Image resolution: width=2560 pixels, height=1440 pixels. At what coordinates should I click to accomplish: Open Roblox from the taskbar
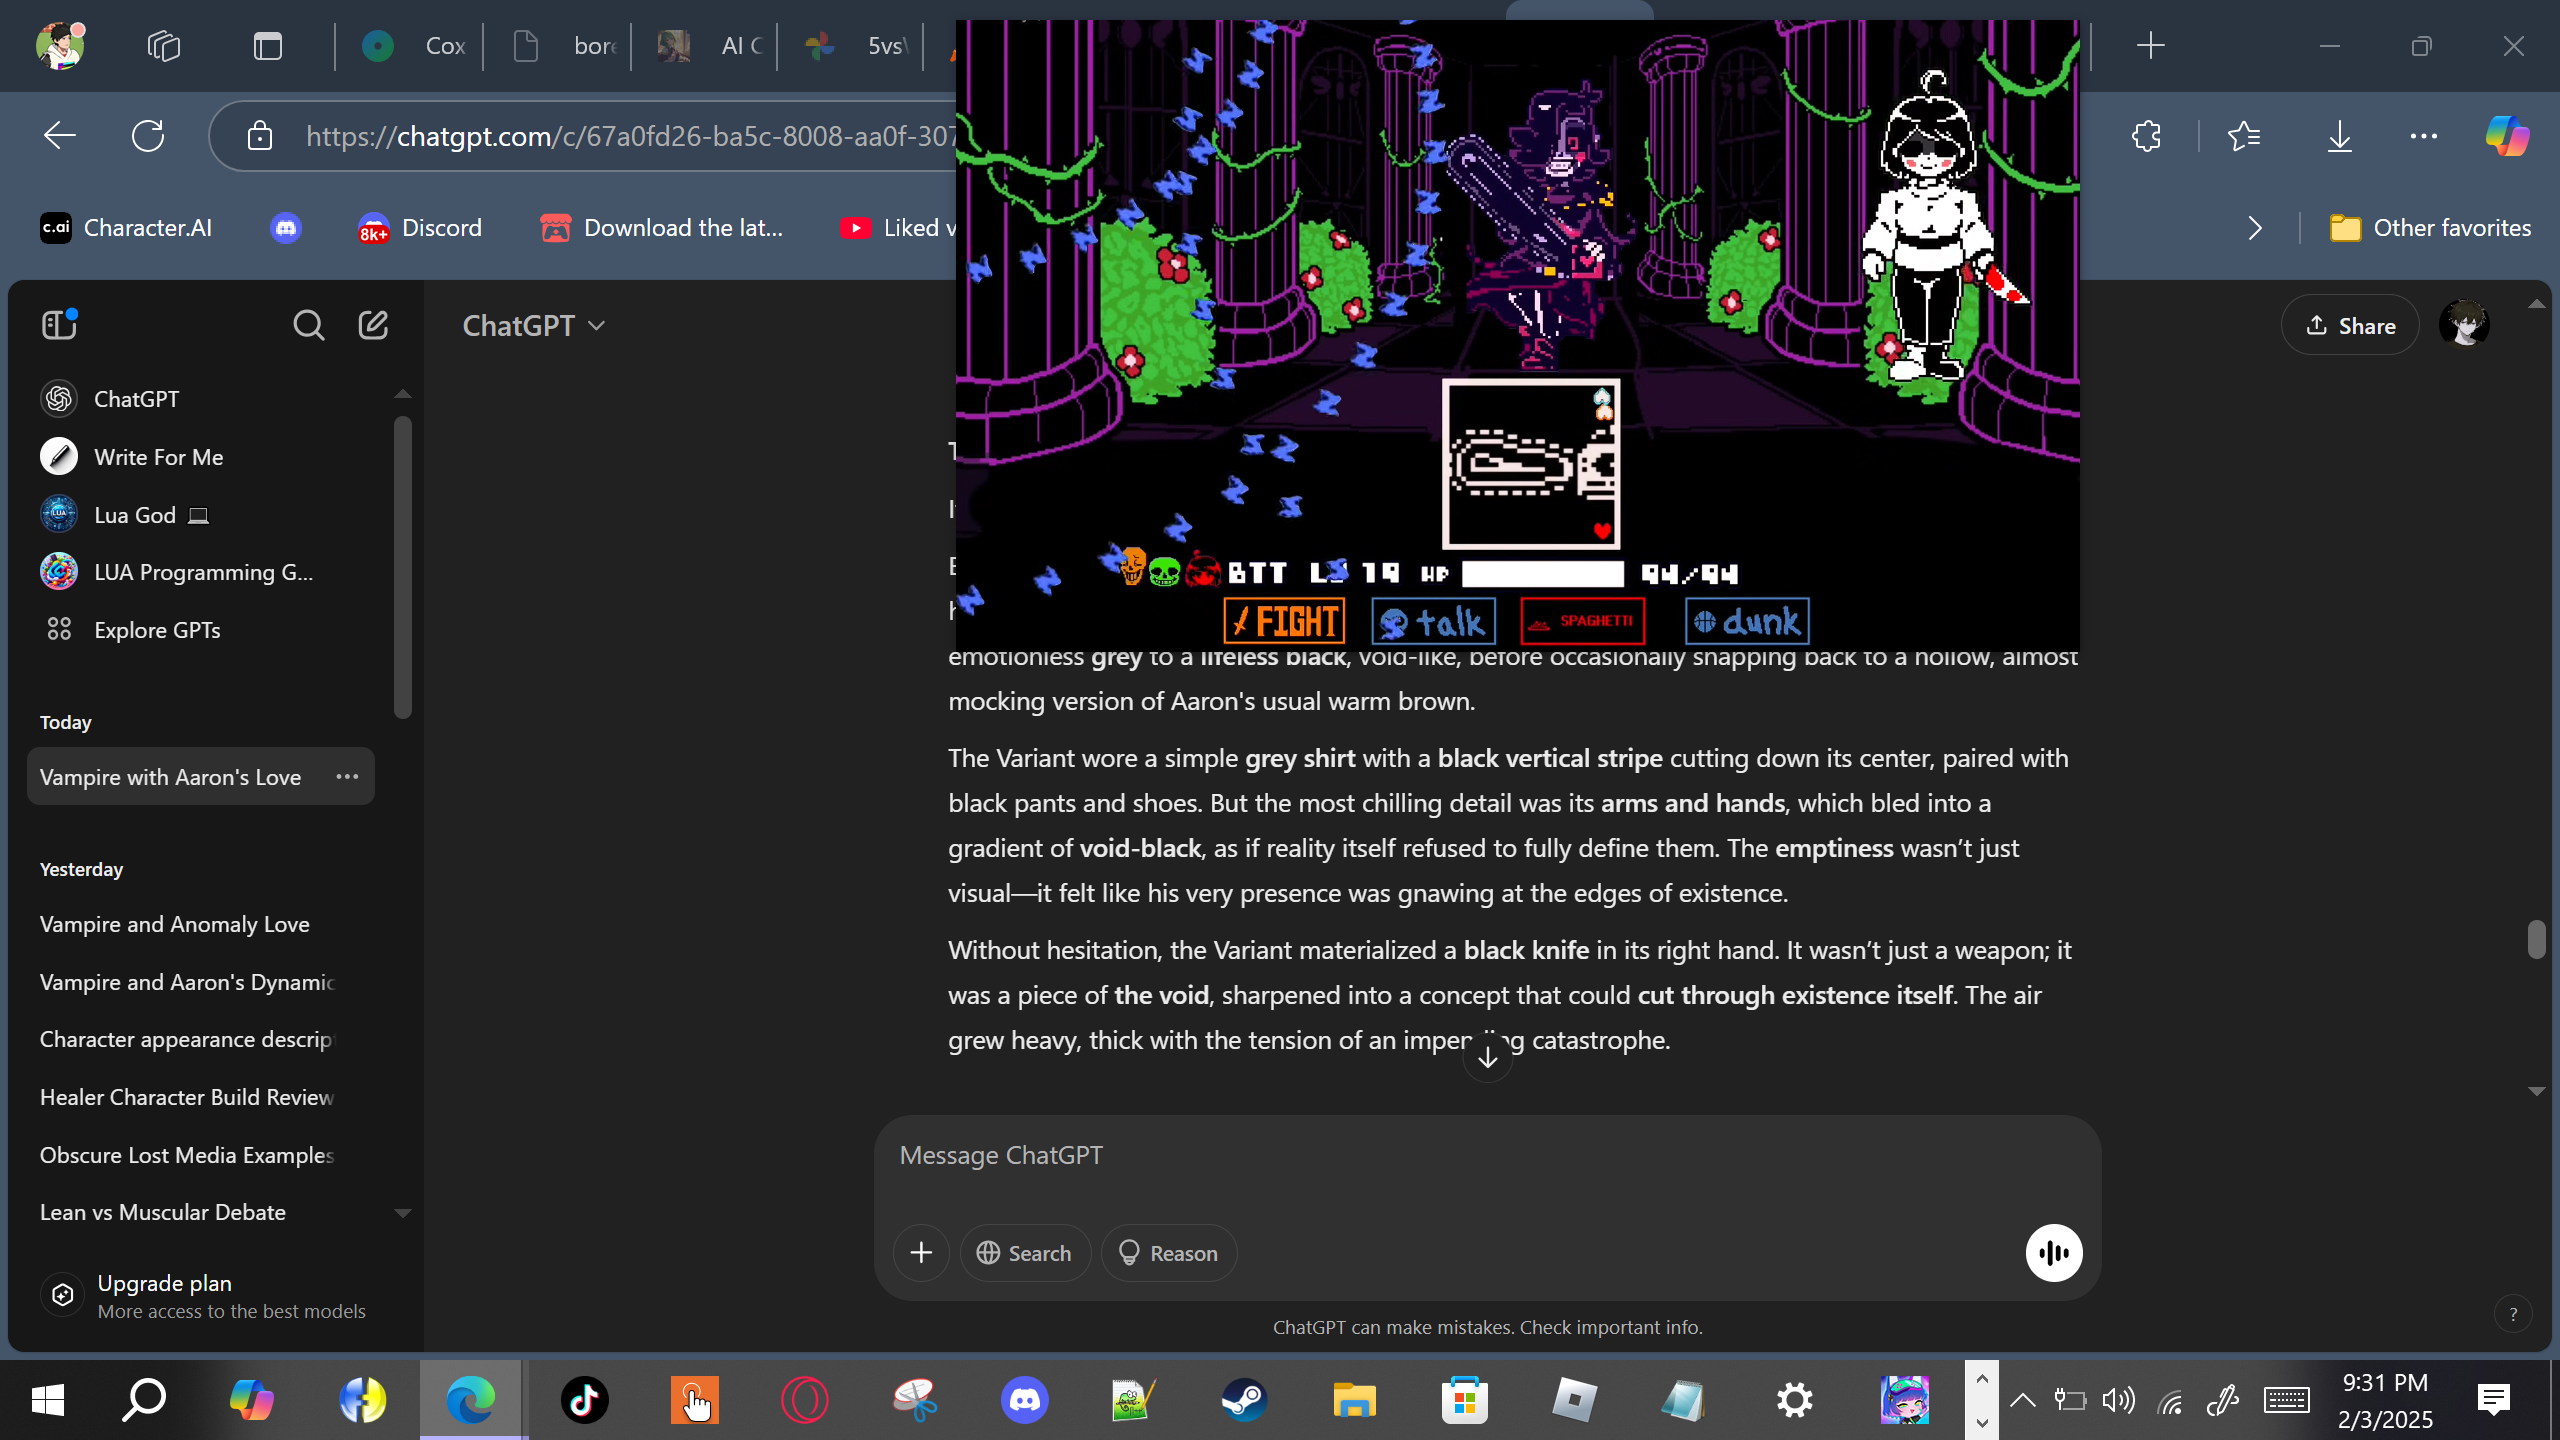(1574, 1400)
